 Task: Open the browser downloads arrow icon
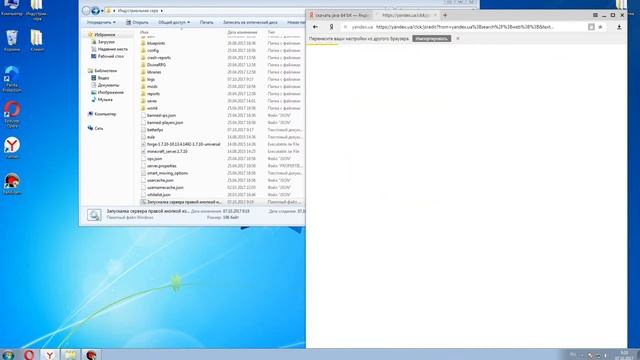click(619, 27)
